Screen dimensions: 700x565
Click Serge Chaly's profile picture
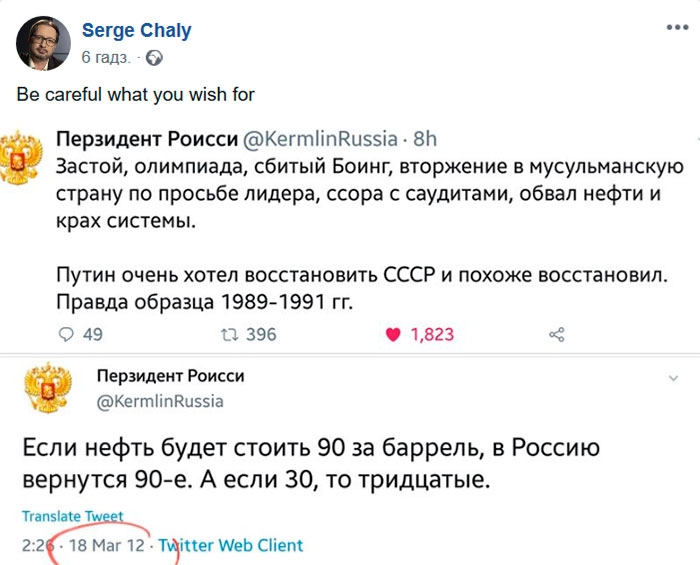tap(43, 43)
